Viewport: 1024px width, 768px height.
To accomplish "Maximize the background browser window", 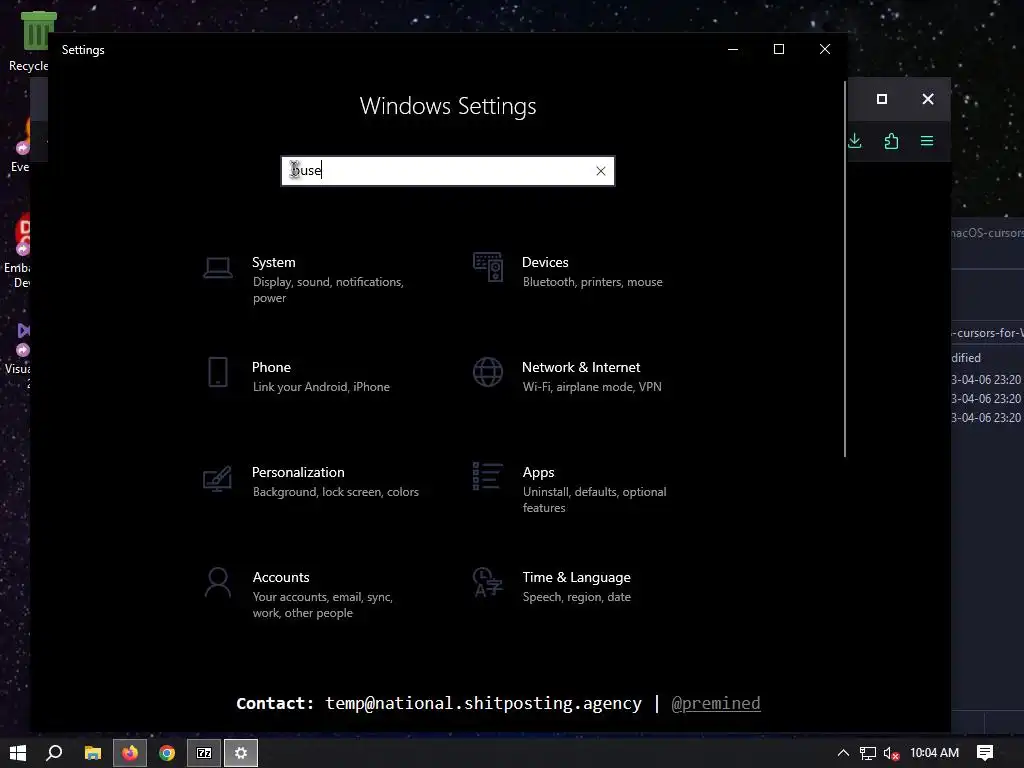I will [882, 99].
